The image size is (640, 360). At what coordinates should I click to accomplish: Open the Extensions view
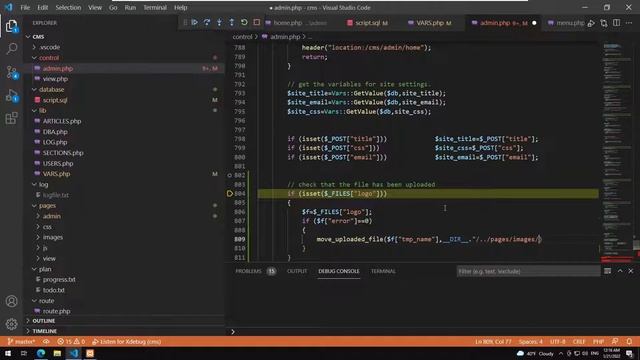coord(11,118)
